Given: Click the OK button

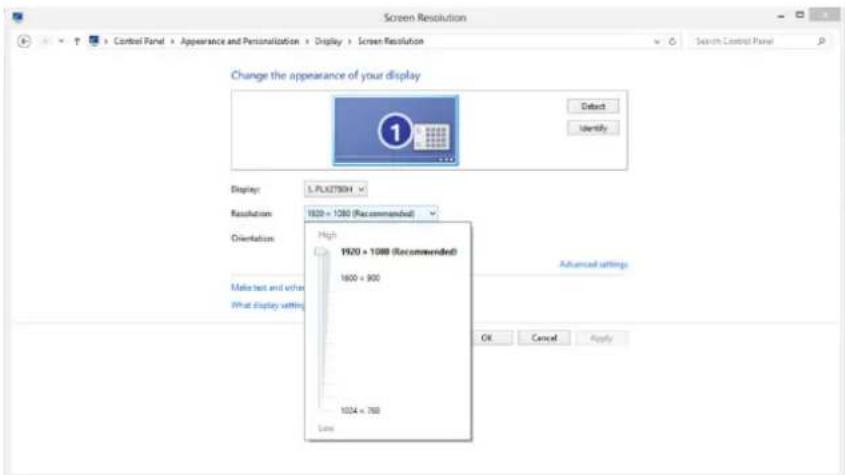Looking at the screenshot, I should pyautogui.click(x=487, y=338).
